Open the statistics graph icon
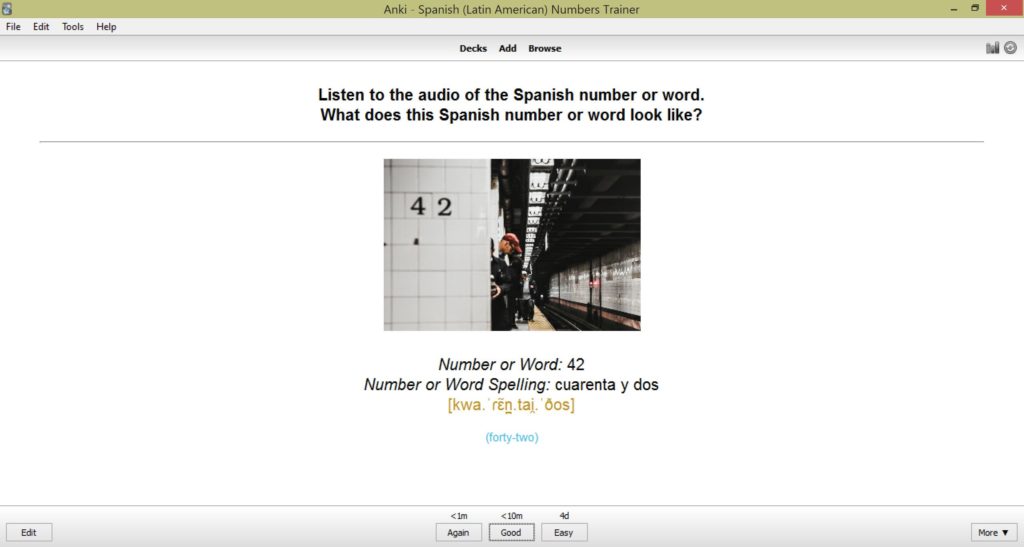 [992, 48]
